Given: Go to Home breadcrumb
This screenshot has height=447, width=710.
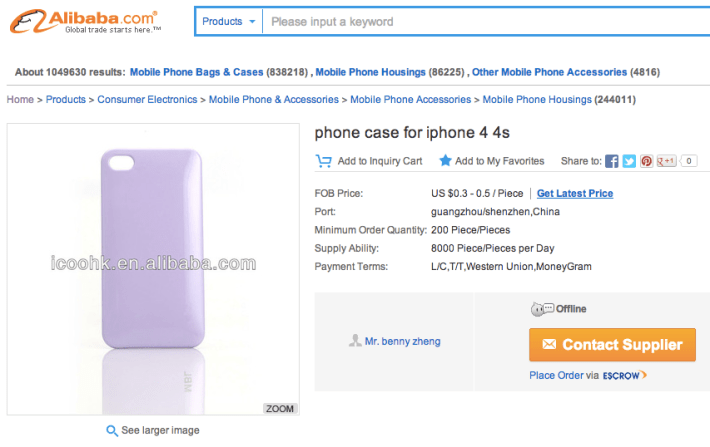Looking at the screenshot, I should point(20,99).
